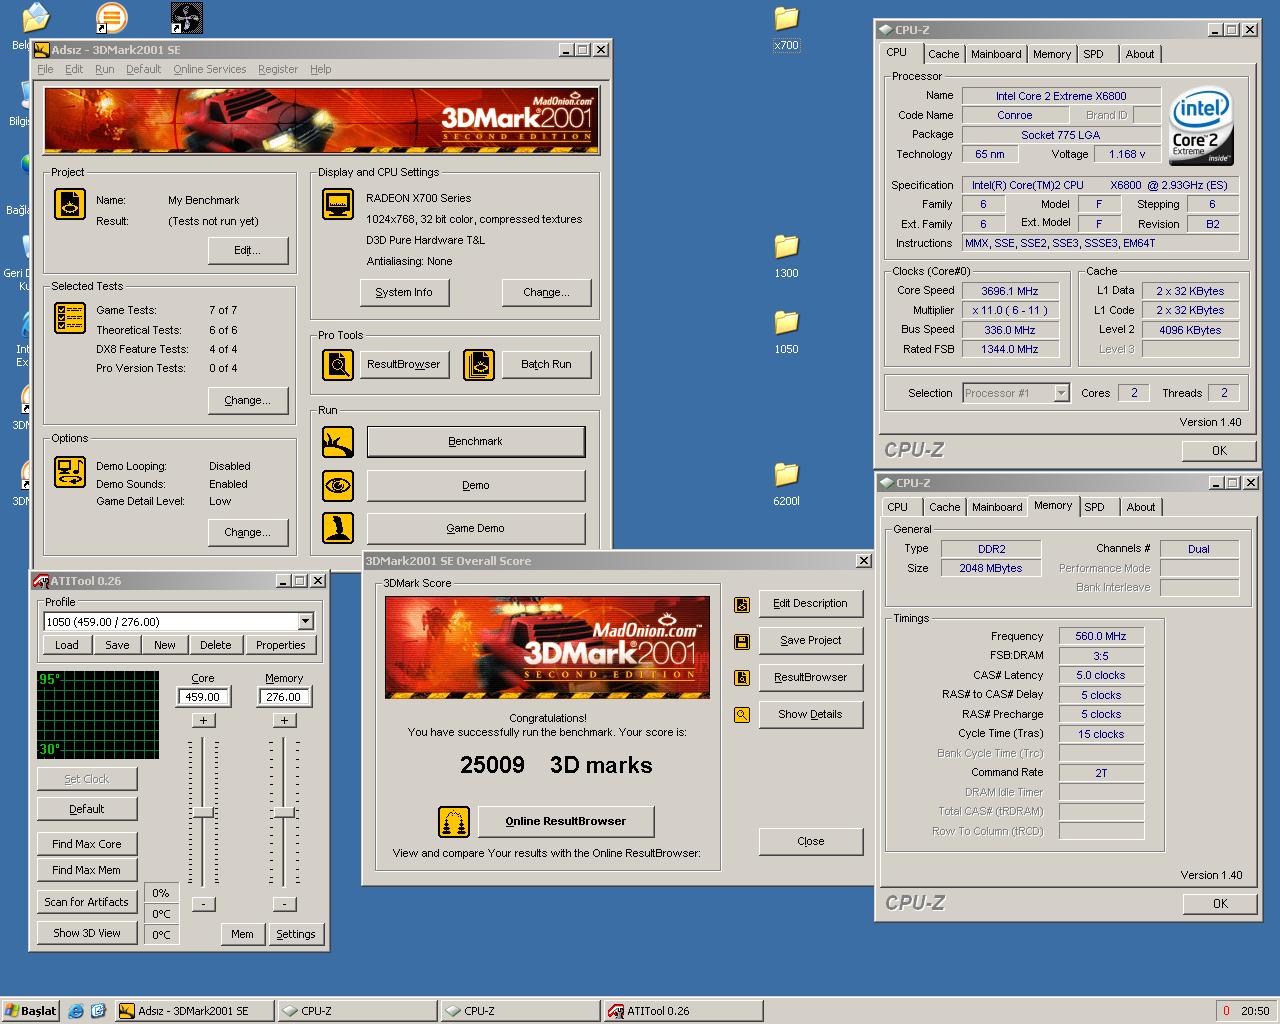This screenshot has height=1024, width=1280.
Task: Click the ResultBrowser icon in score dialog
Action: (741, 678)
